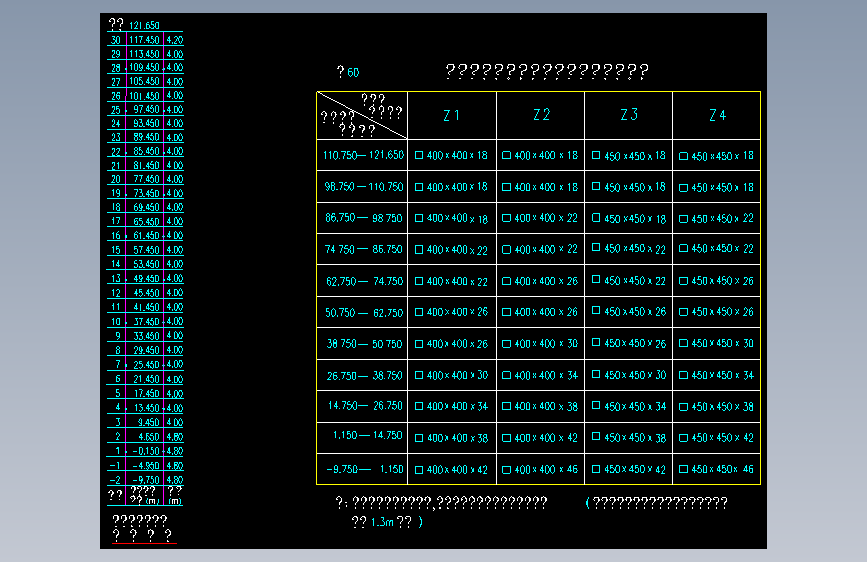Select Z3 cell 450×450×26 in the 50.750—62.750 row
The height and width of the screenshot is (562, 867).
629,311
